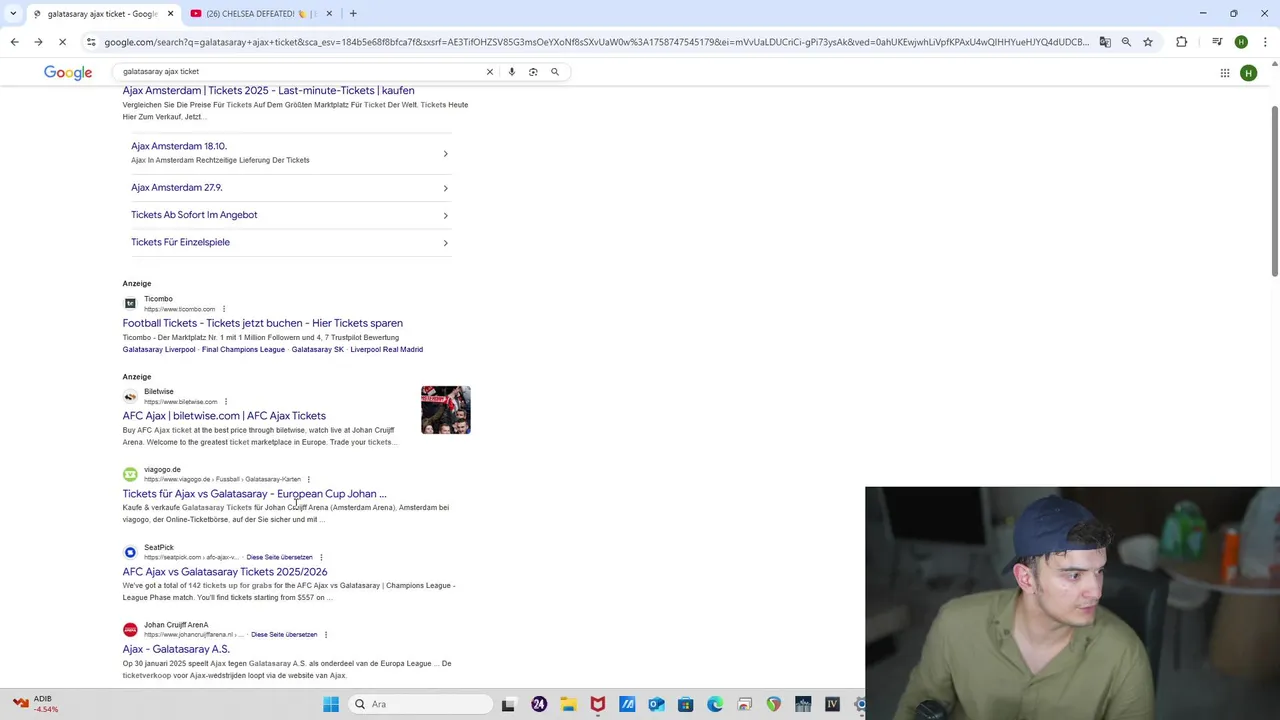Open Ajax Amsterdam Tickets 2025 Last-minute link
Viewport: 1280px width, 720px height.
(268, 91)
